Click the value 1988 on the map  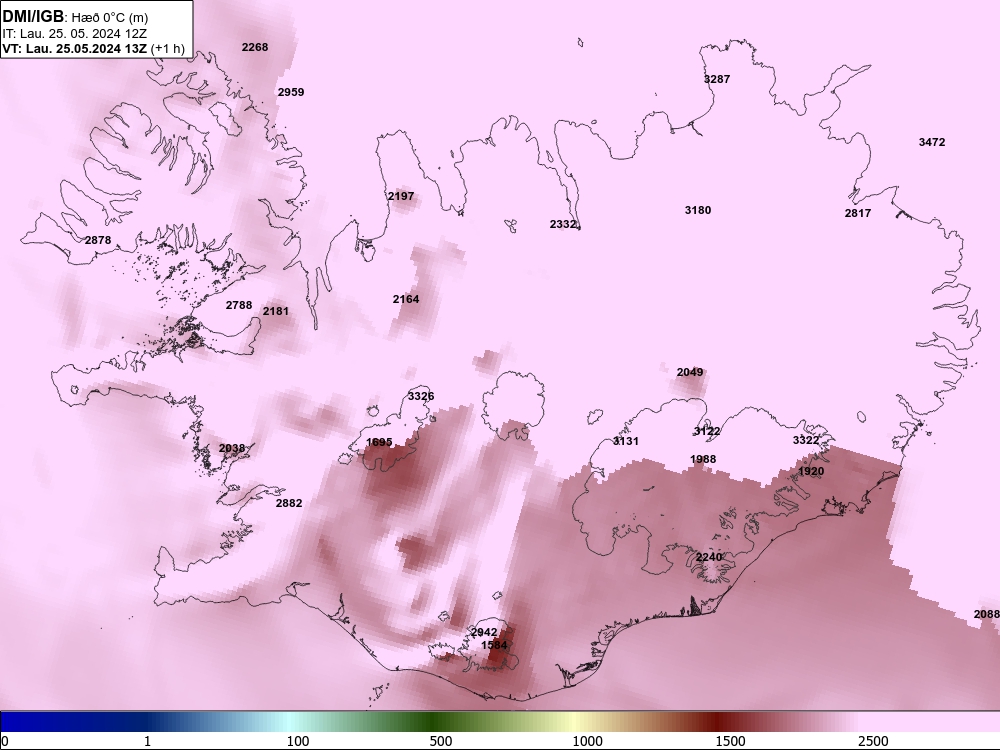pyautogui.click(x=703, y=459)
